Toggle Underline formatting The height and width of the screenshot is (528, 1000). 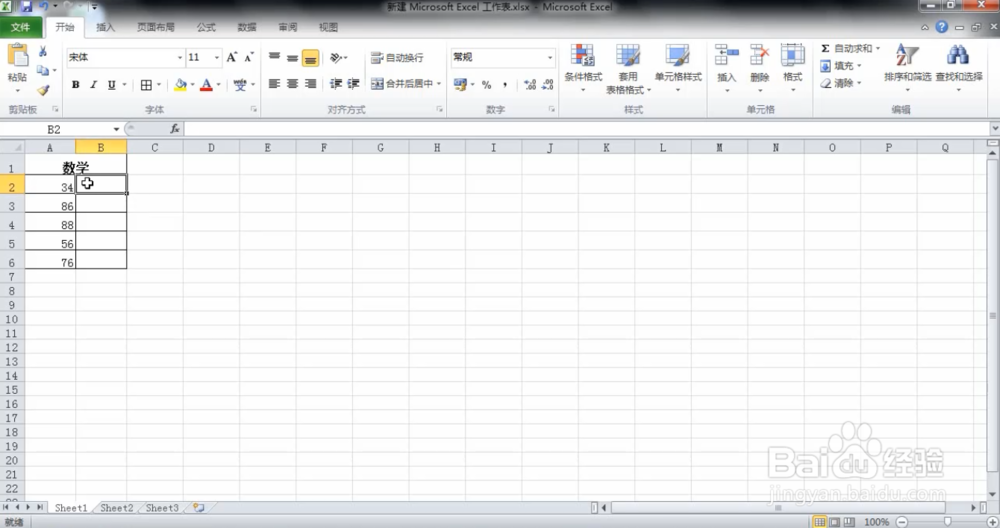tap(112, 84)
